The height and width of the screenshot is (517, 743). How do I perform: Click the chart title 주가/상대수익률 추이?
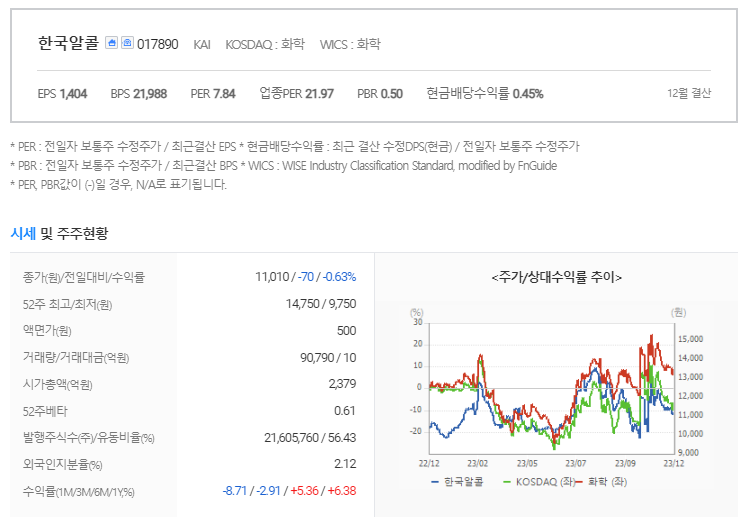[x=556, y=277]
